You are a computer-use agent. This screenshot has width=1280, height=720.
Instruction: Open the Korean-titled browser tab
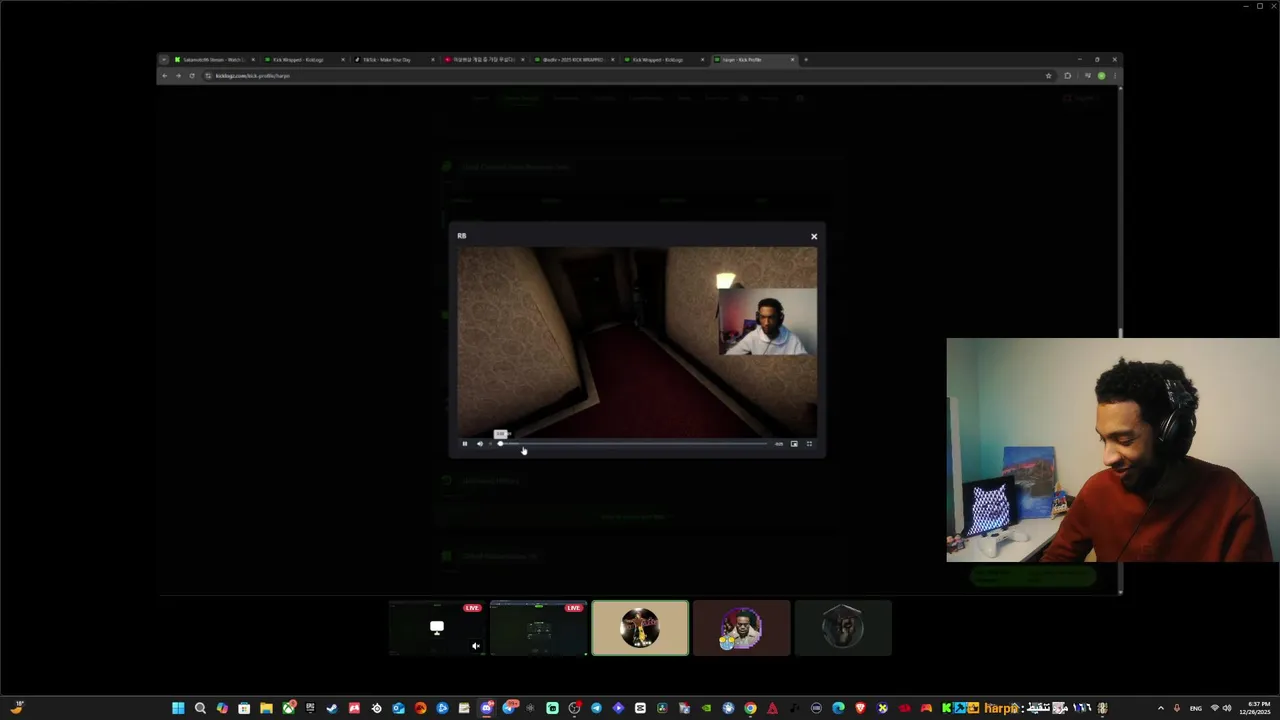[x=483, y=60]
